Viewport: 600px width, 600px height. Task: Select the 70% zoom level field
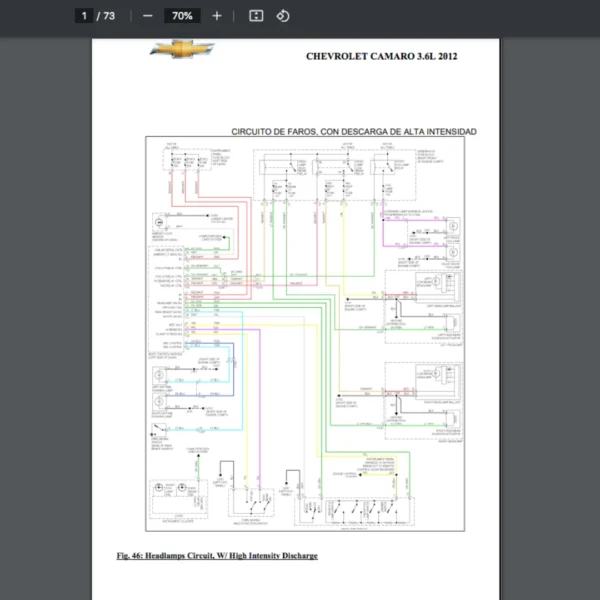coord(182,16)
